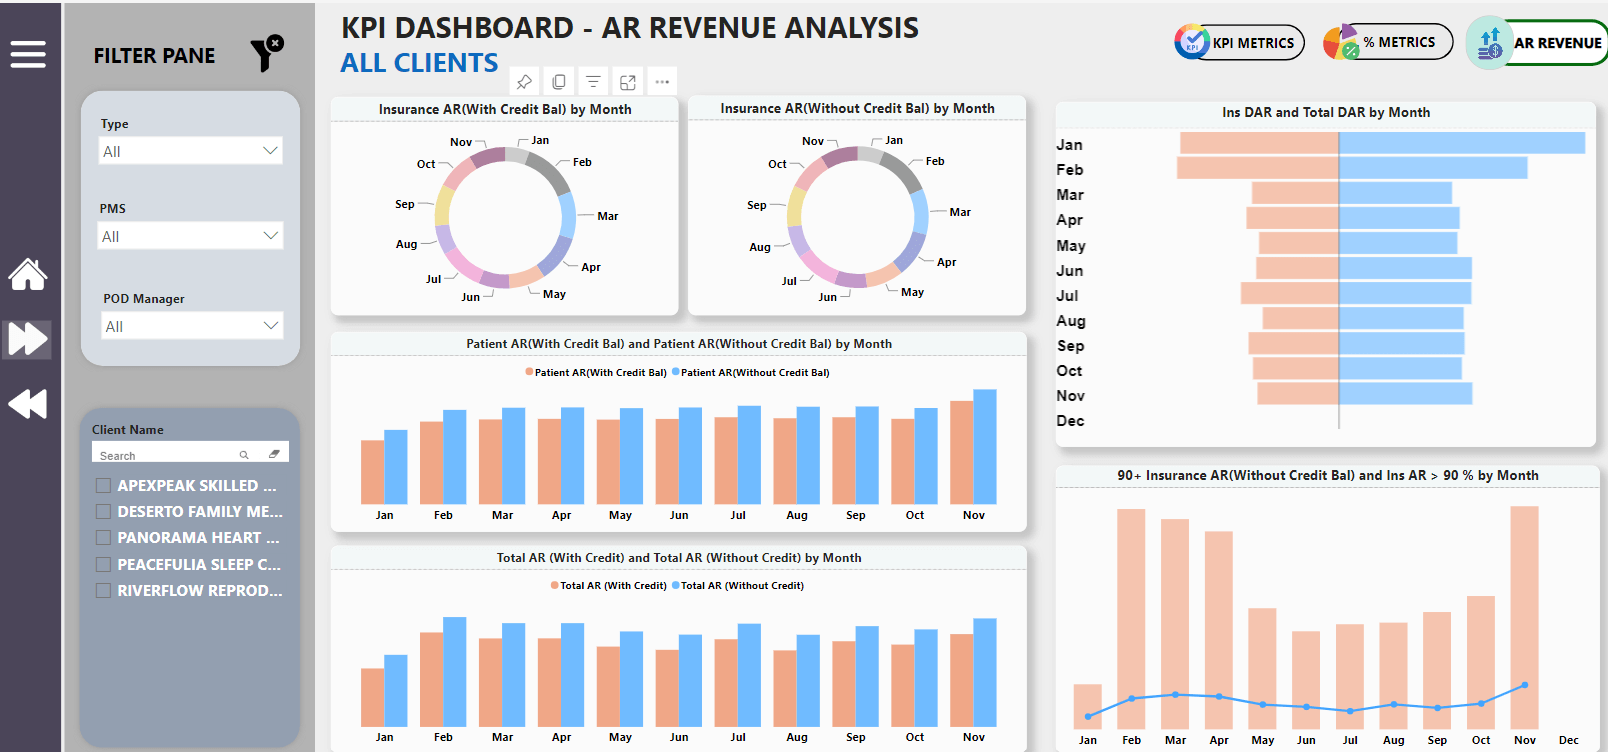Click the AR REVENUE navigation button
Screen dimensions: 1608x752
pyautogui.click(x=1540, y=43)
